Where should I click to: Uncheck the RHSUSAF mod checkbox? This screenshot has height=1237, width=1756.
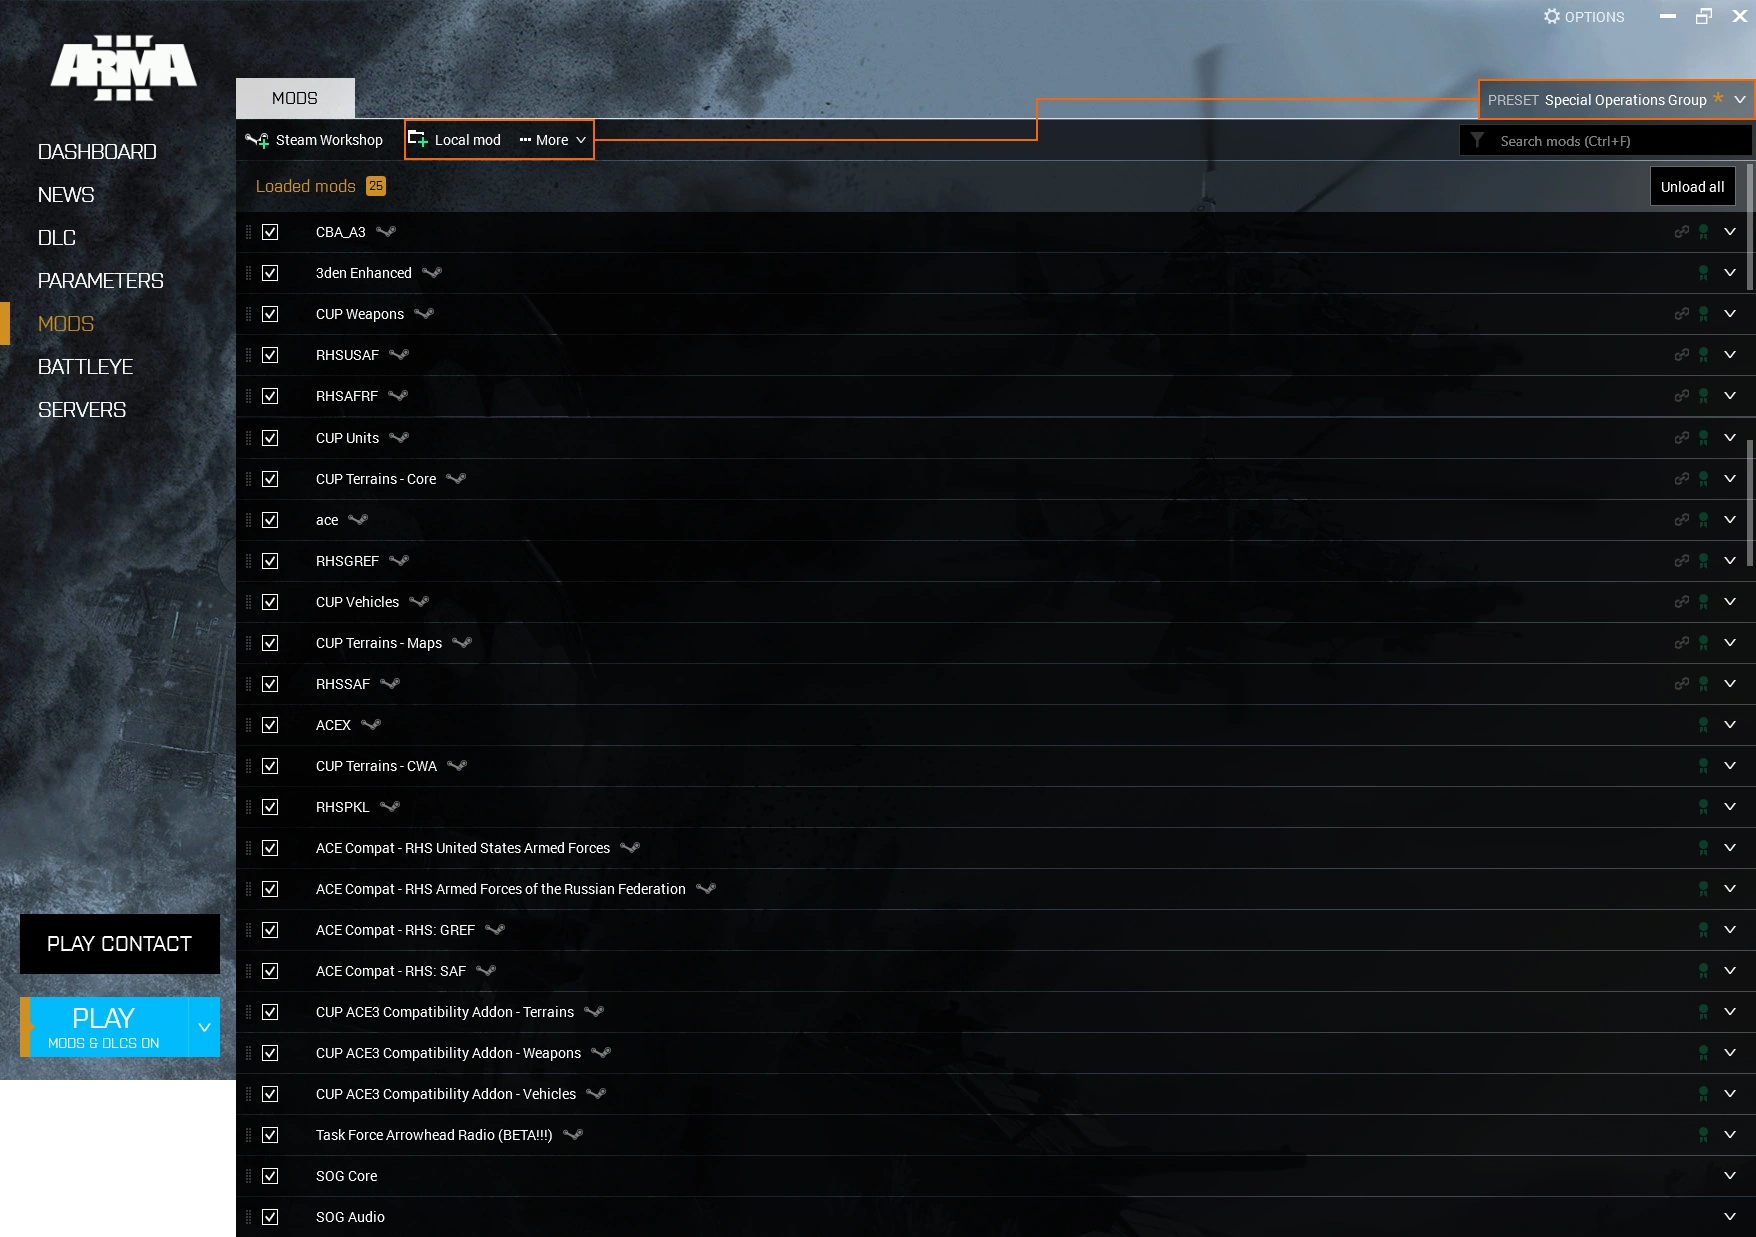[x=270, y=355]
